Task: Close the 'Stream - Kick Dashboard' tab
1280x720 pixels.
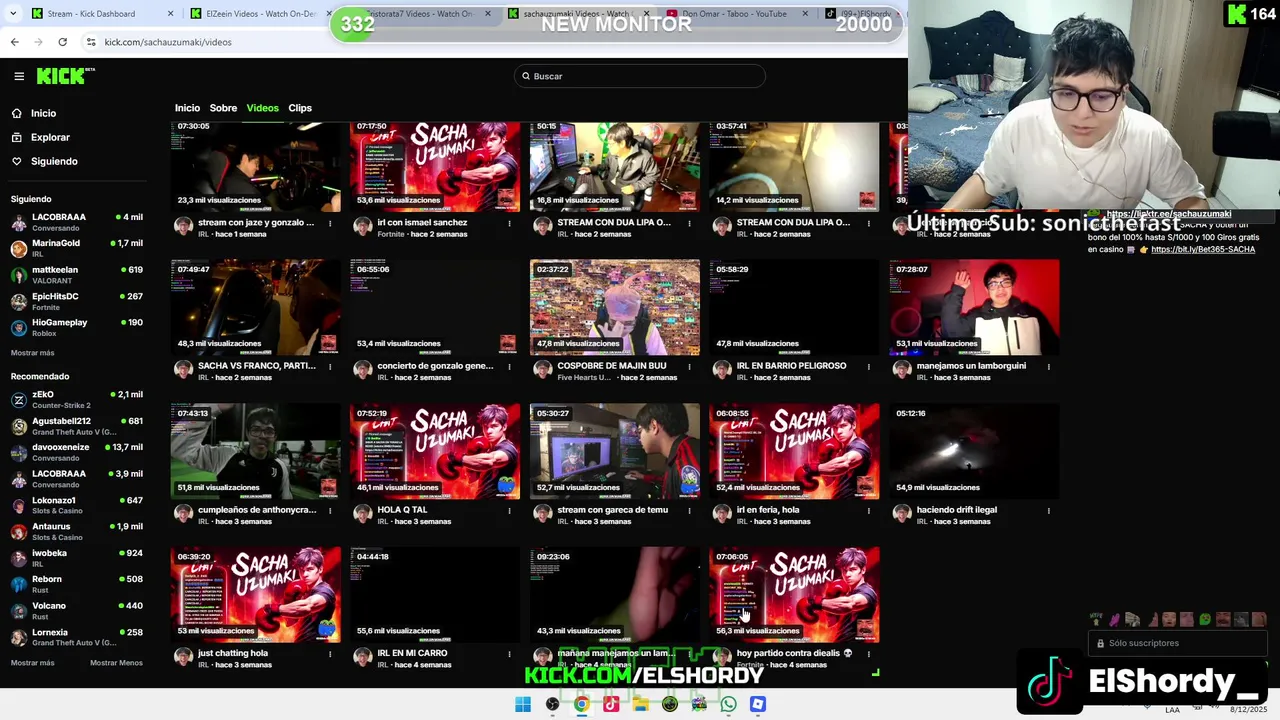Action: pos(170,14)
